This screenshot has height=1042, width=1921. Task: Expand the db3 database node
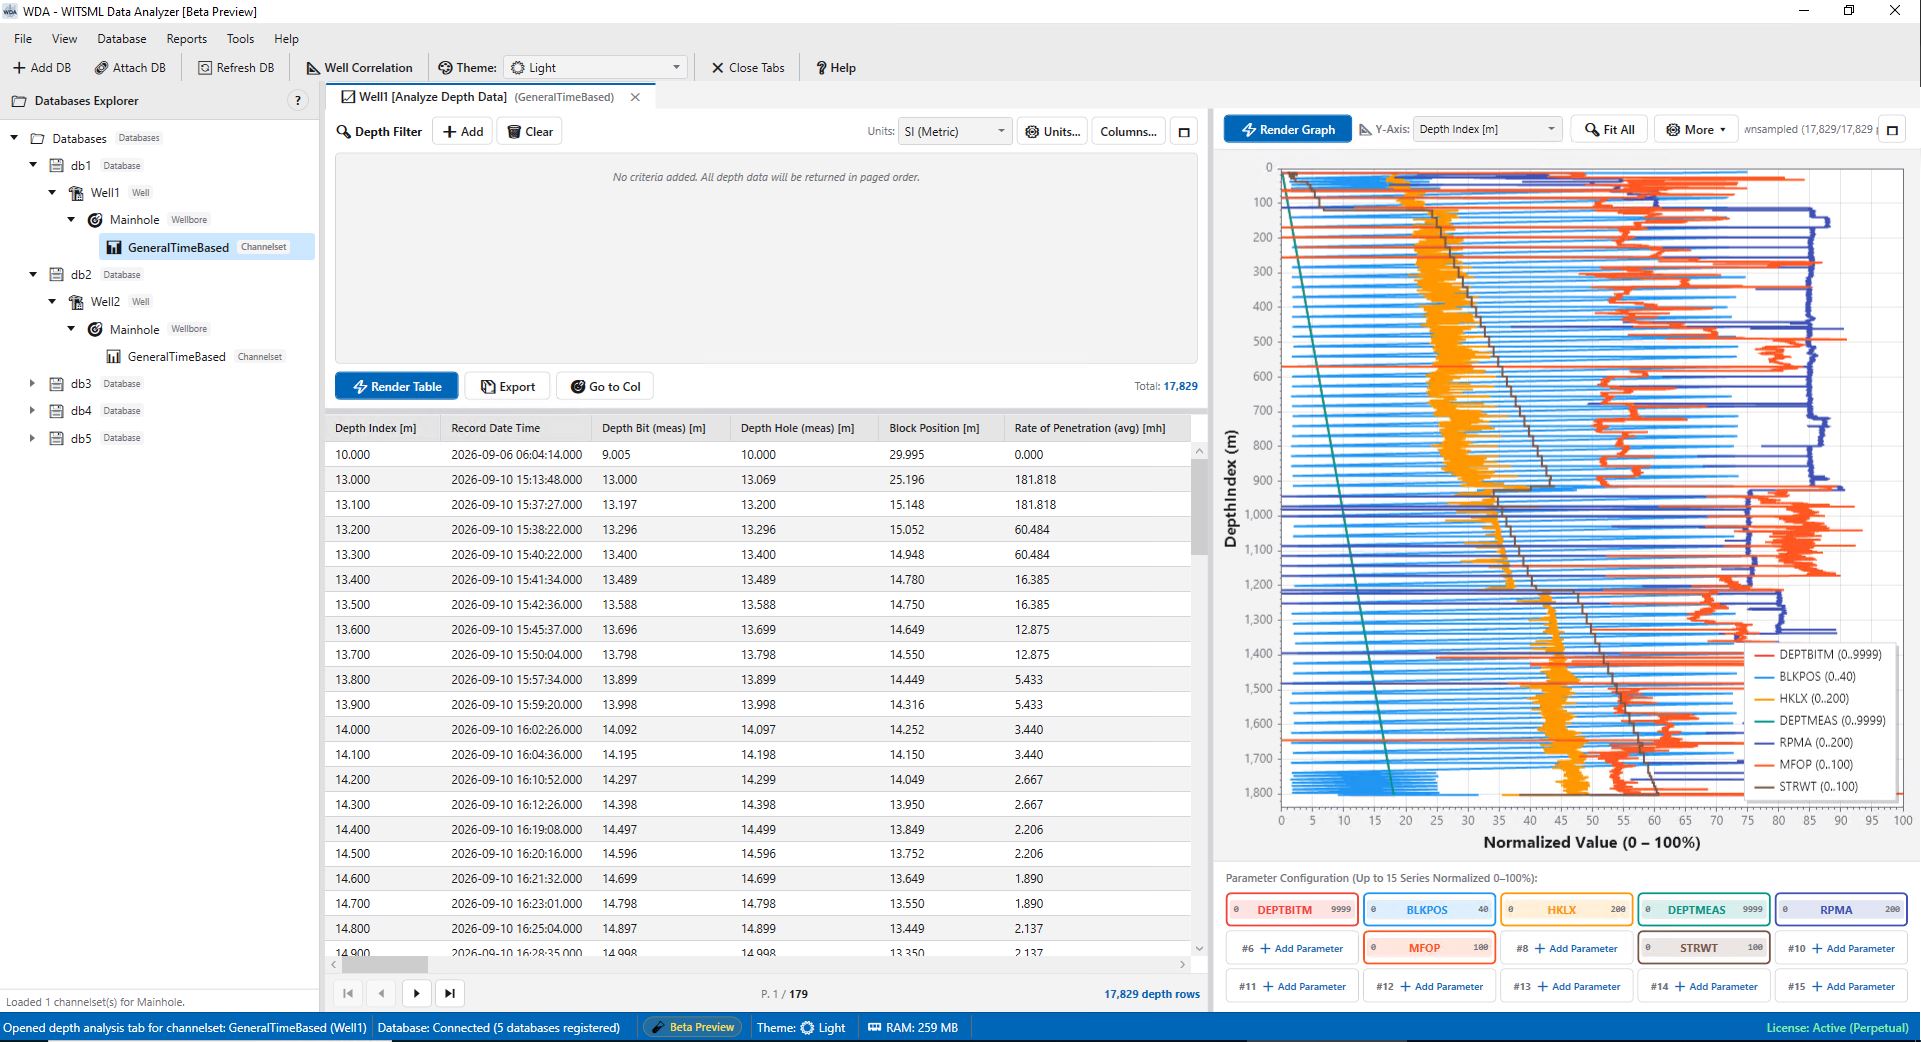(x=33, y=383)
